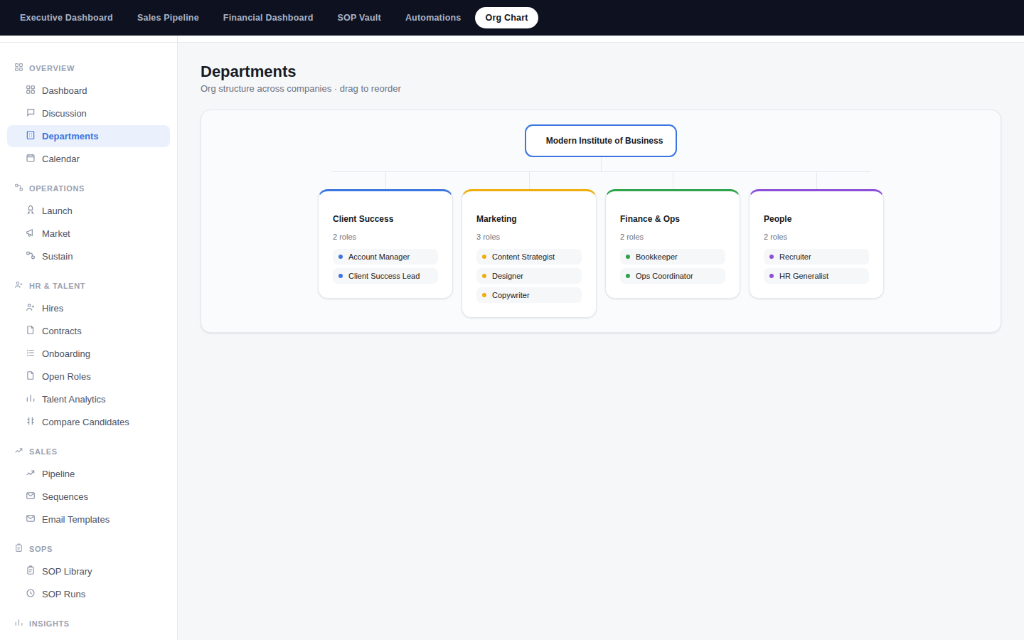Select the Marketing department card title
This screenshot has height=640, width=1024.
(496, 219)
